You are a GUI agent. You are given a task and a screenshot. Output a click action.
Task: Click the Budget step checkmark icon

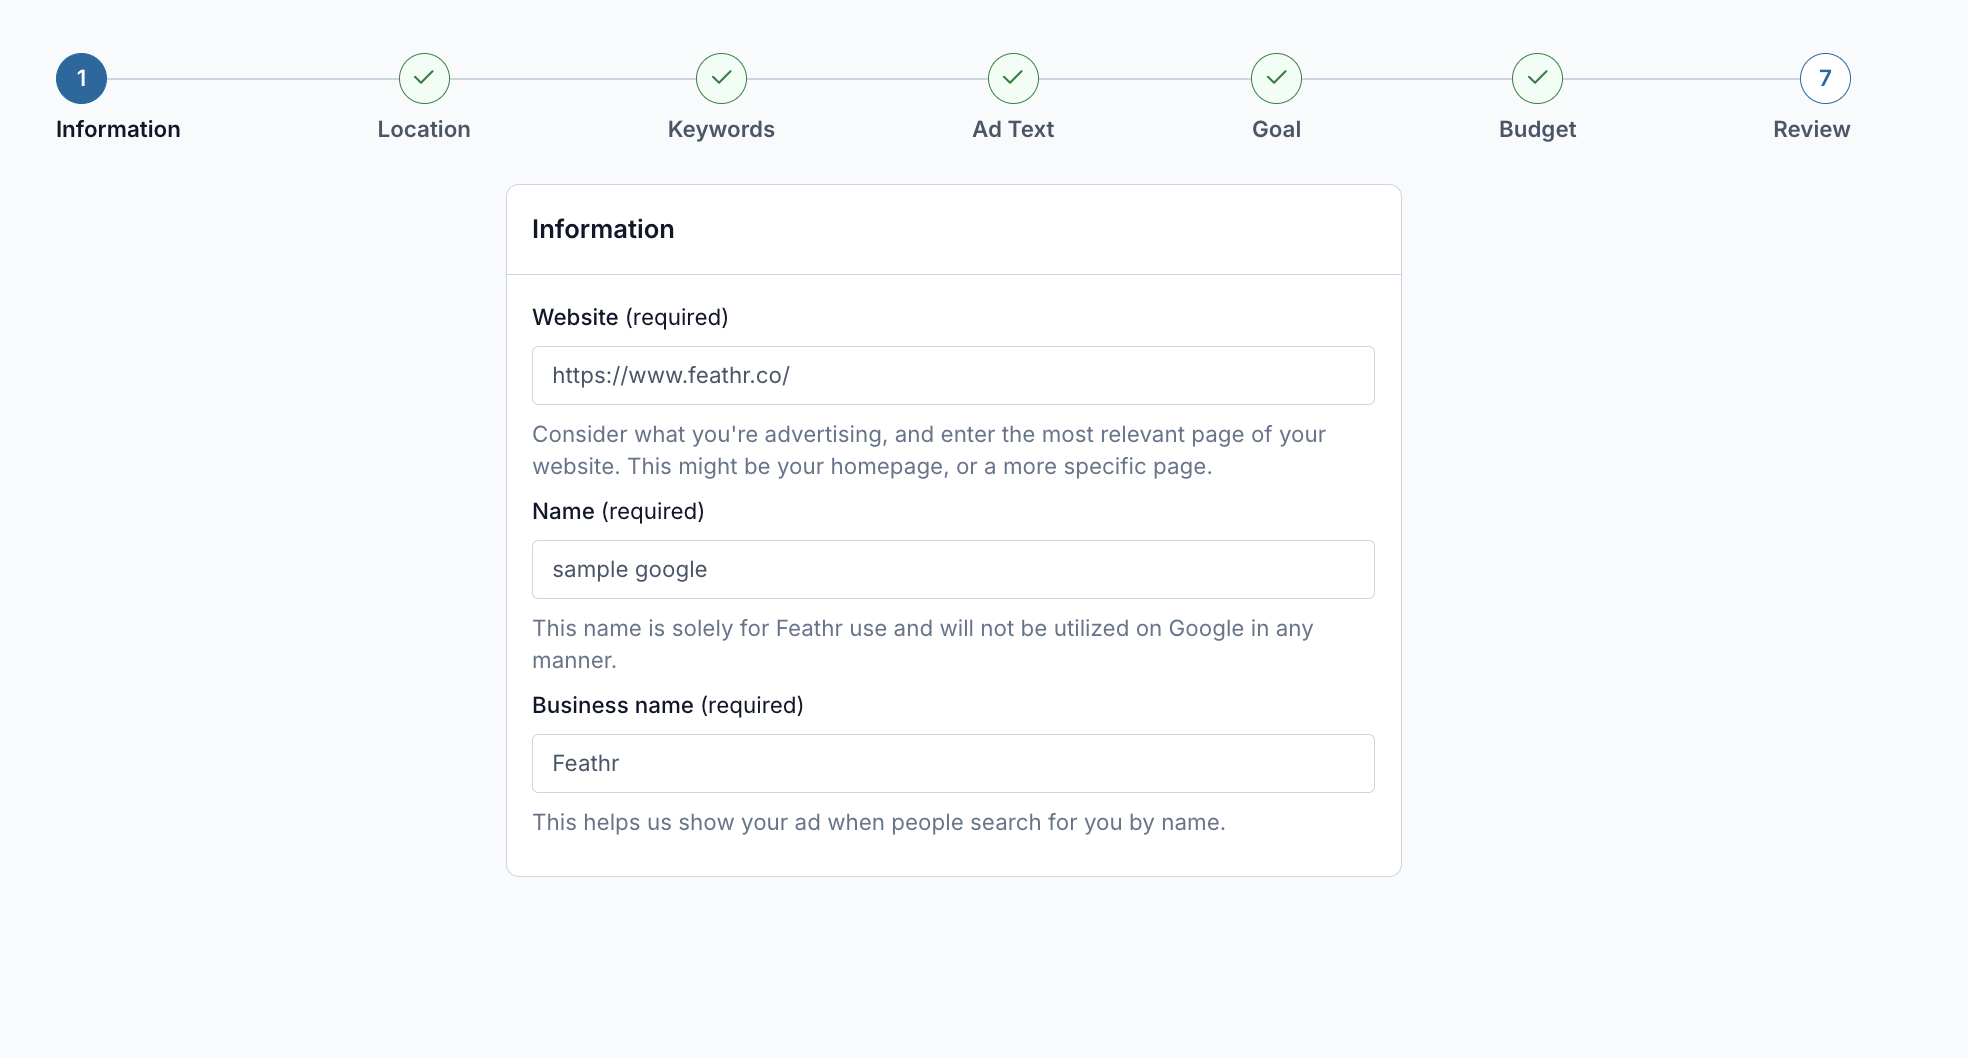click(1537, 78)
